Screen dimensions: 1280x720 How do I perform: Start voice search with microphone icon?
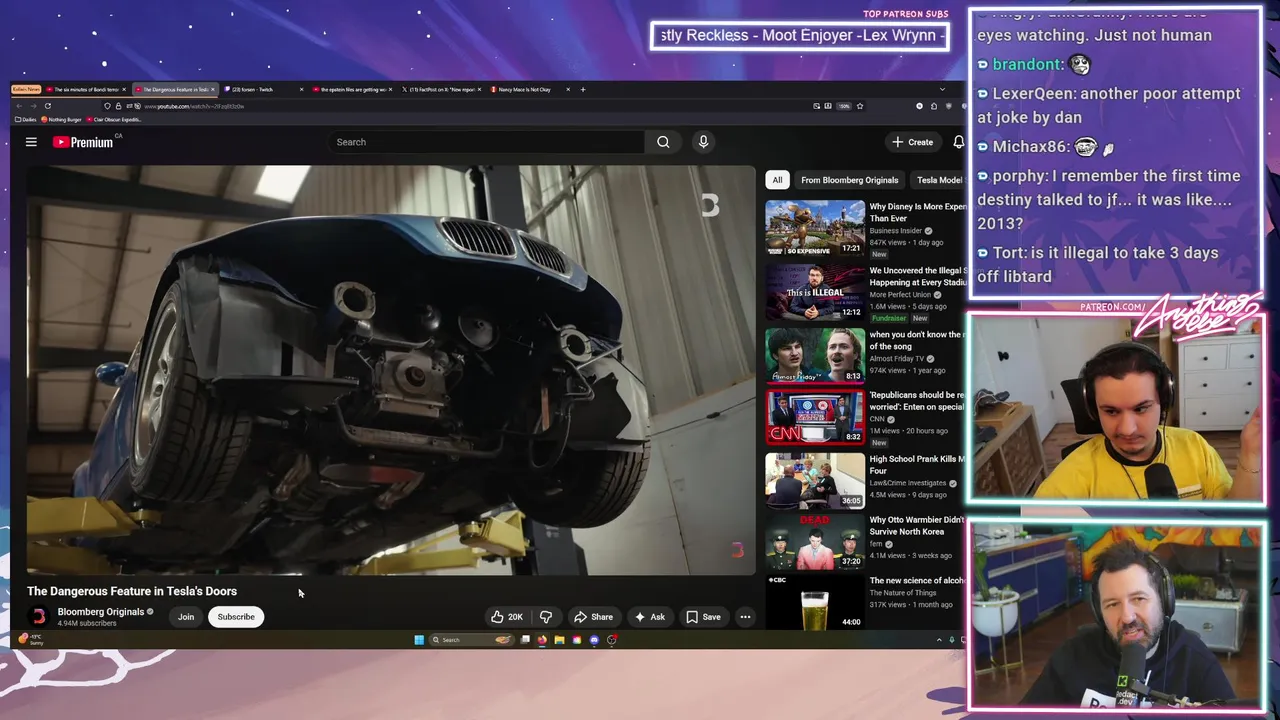tap(703, 142)
